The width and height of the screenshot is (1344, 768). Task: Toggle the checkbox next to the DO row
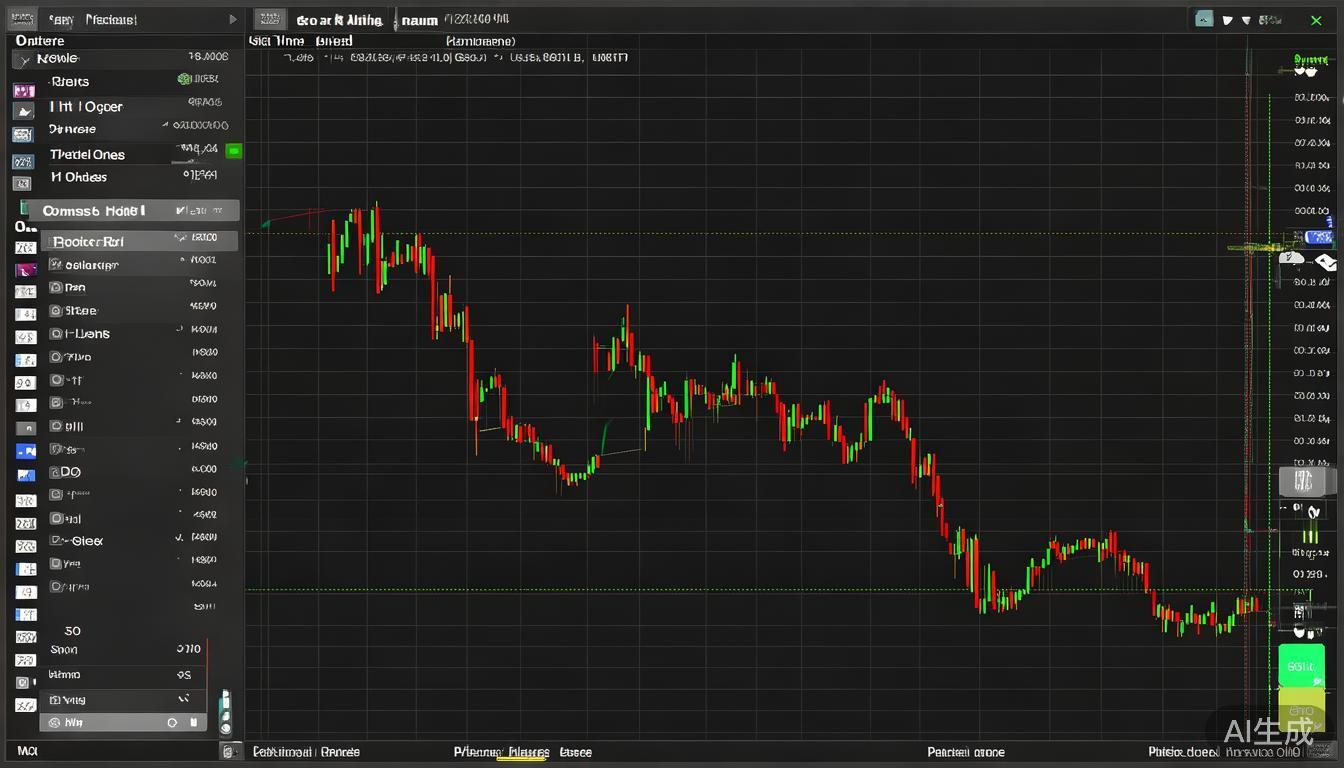click(56, 472)
